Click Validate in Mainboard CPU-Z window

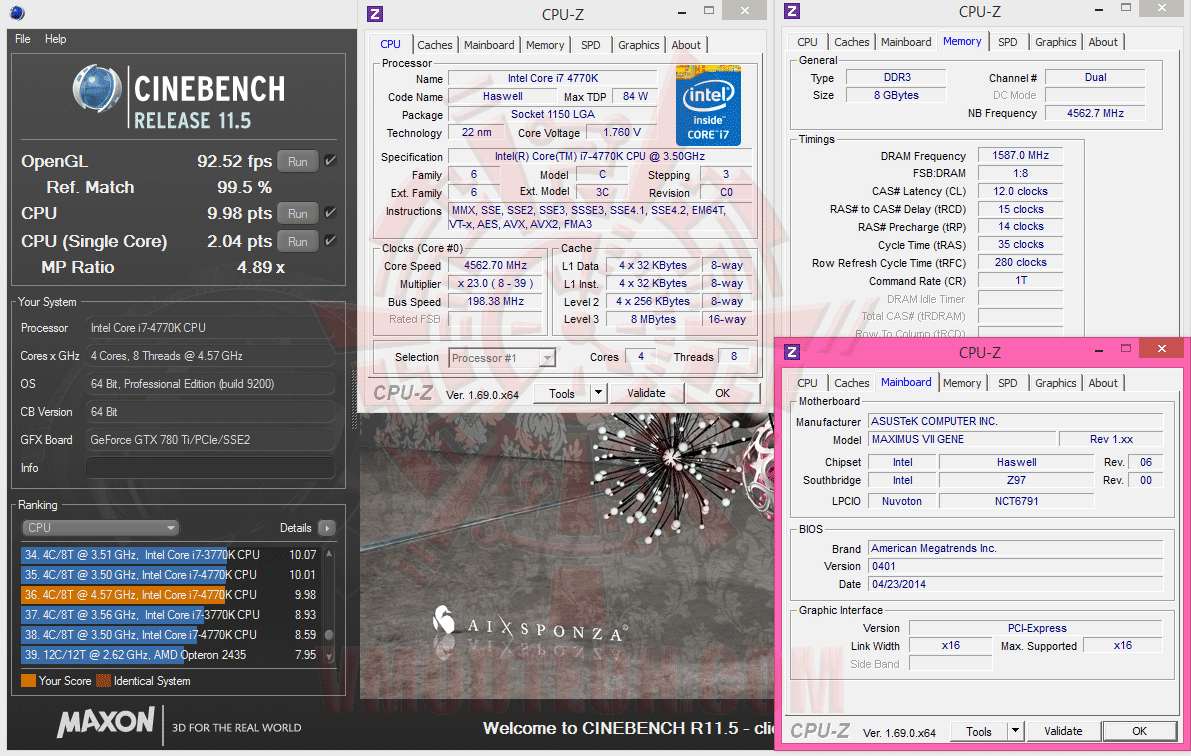point(1063,731)
